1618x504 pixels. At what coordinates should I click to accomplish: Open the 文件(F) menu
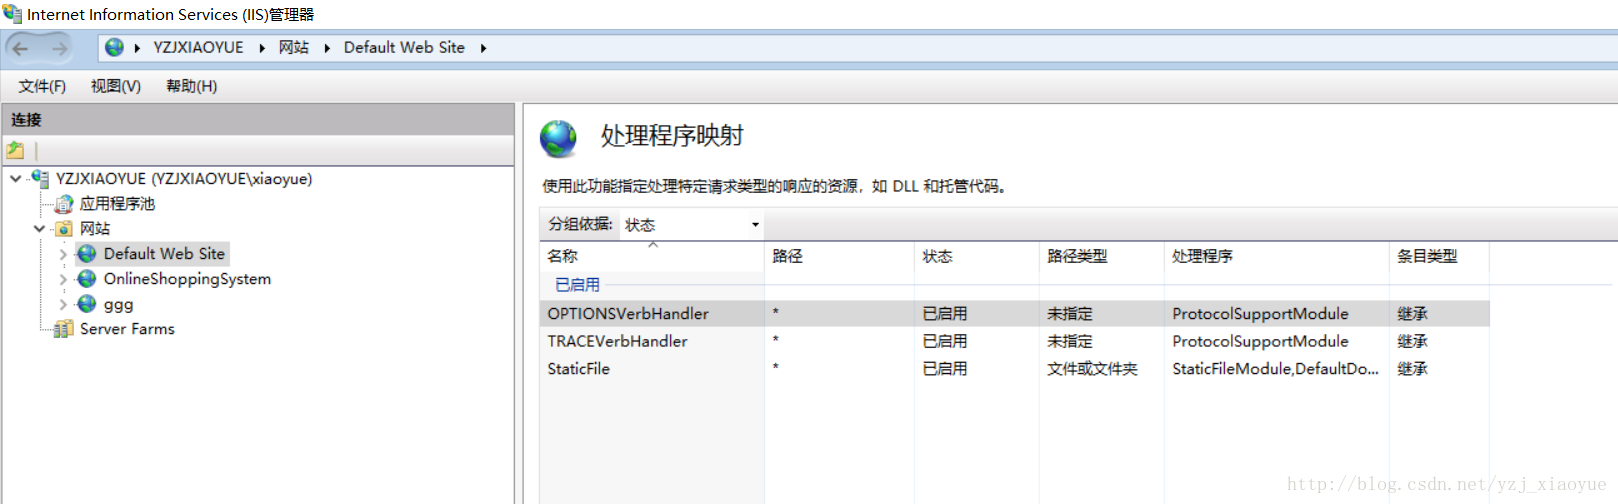(42, 86)
